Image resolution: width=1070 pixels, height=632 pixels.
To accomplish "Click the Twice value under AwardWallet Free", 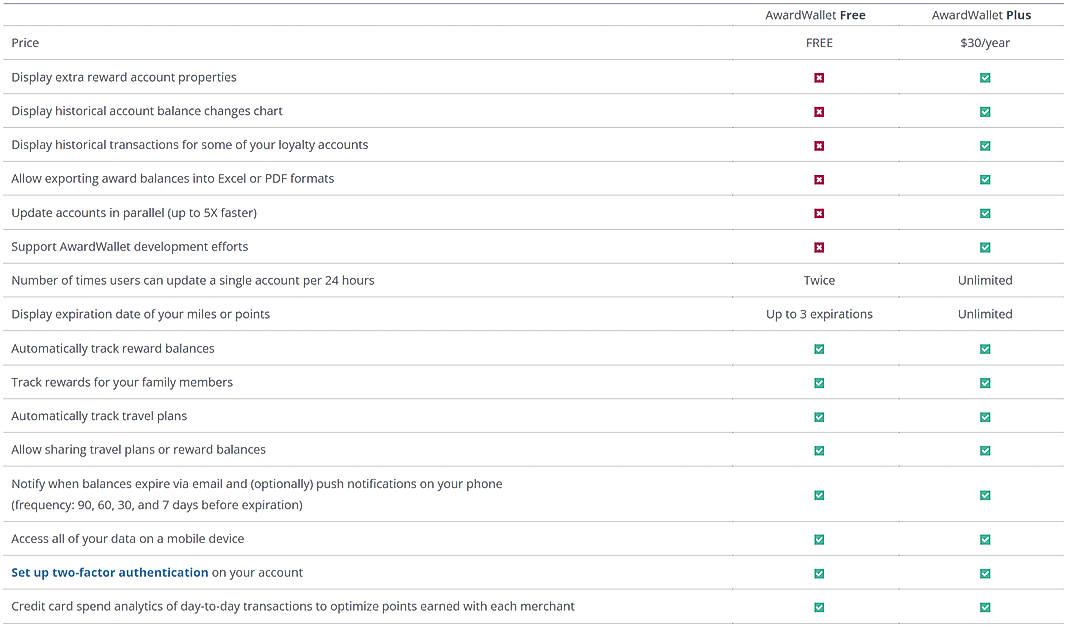I will pyautogui.click(x=819, y=280).
